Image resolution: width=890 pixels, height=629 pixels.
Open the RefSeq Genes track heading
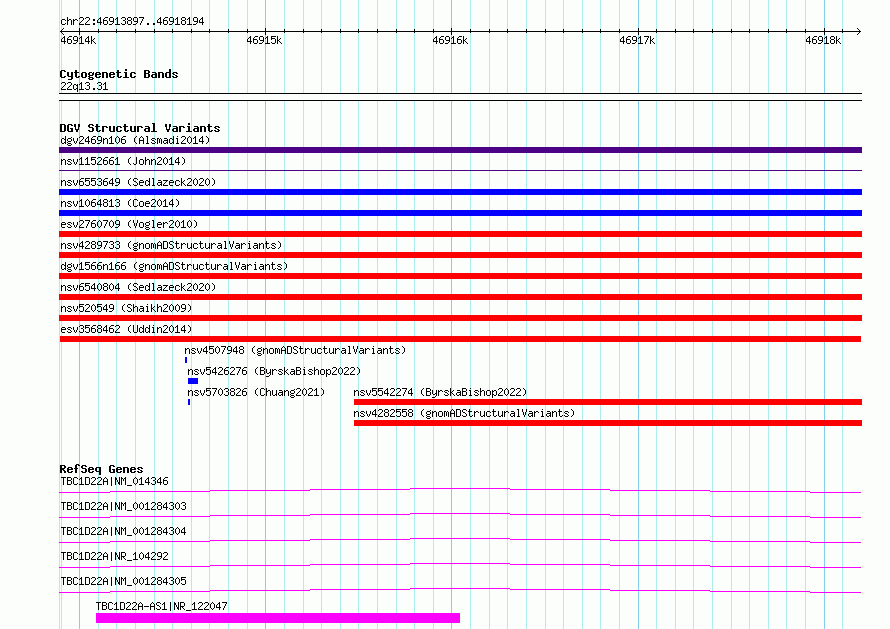click(101, 469)
